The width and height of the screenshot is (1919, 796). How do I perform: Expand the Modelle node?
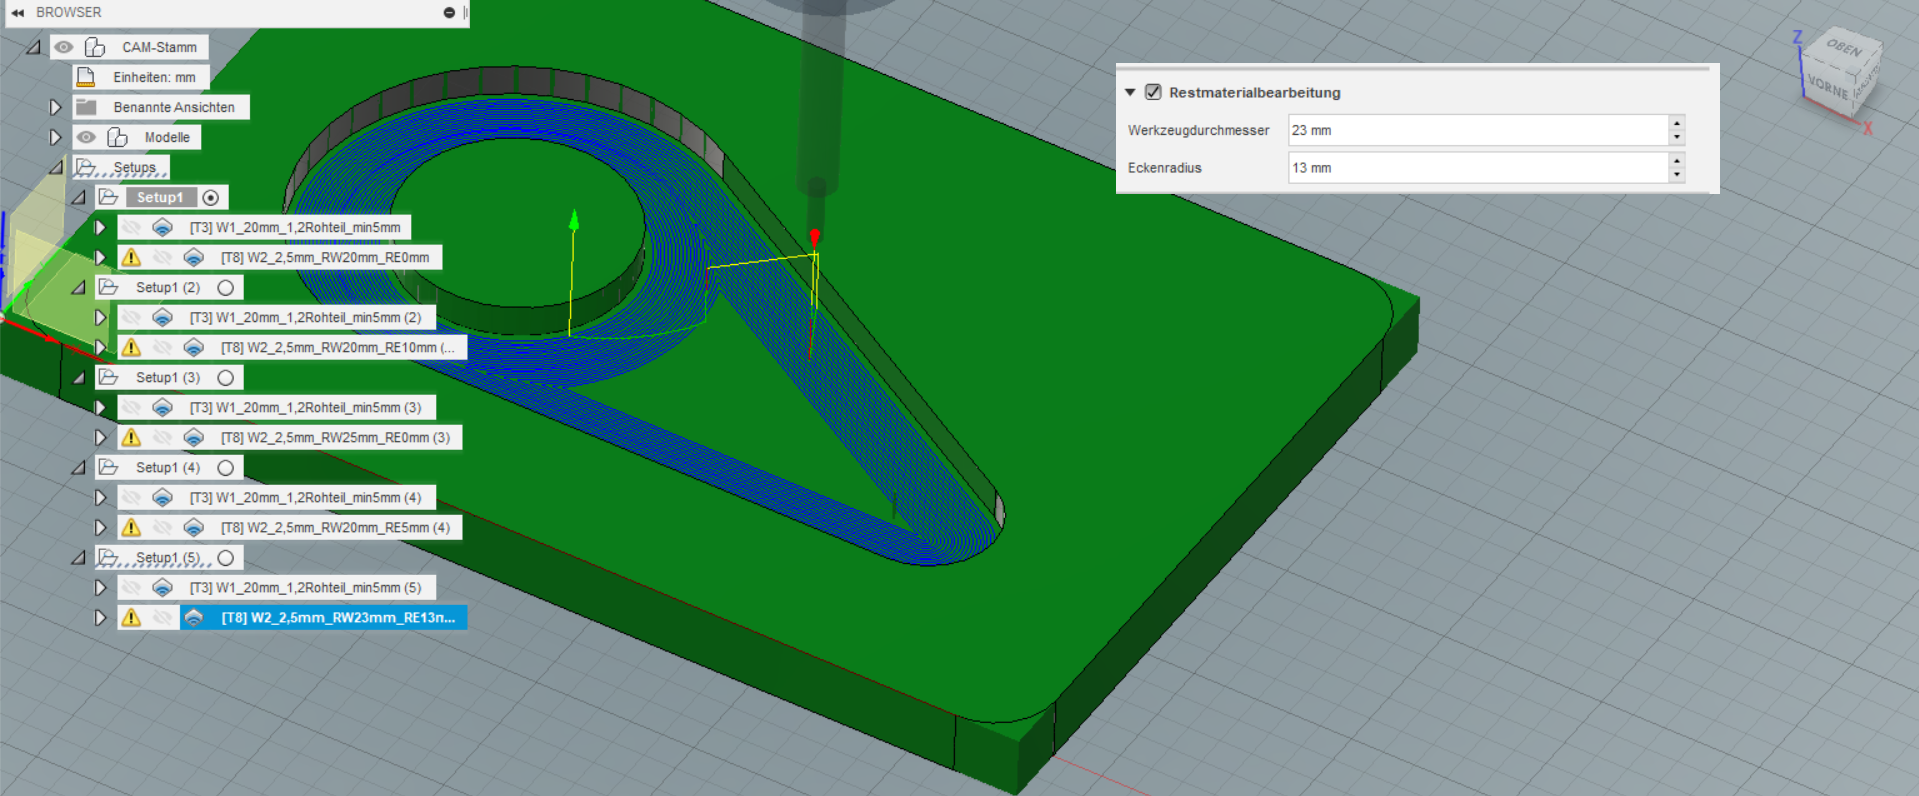tap(55, 137)
